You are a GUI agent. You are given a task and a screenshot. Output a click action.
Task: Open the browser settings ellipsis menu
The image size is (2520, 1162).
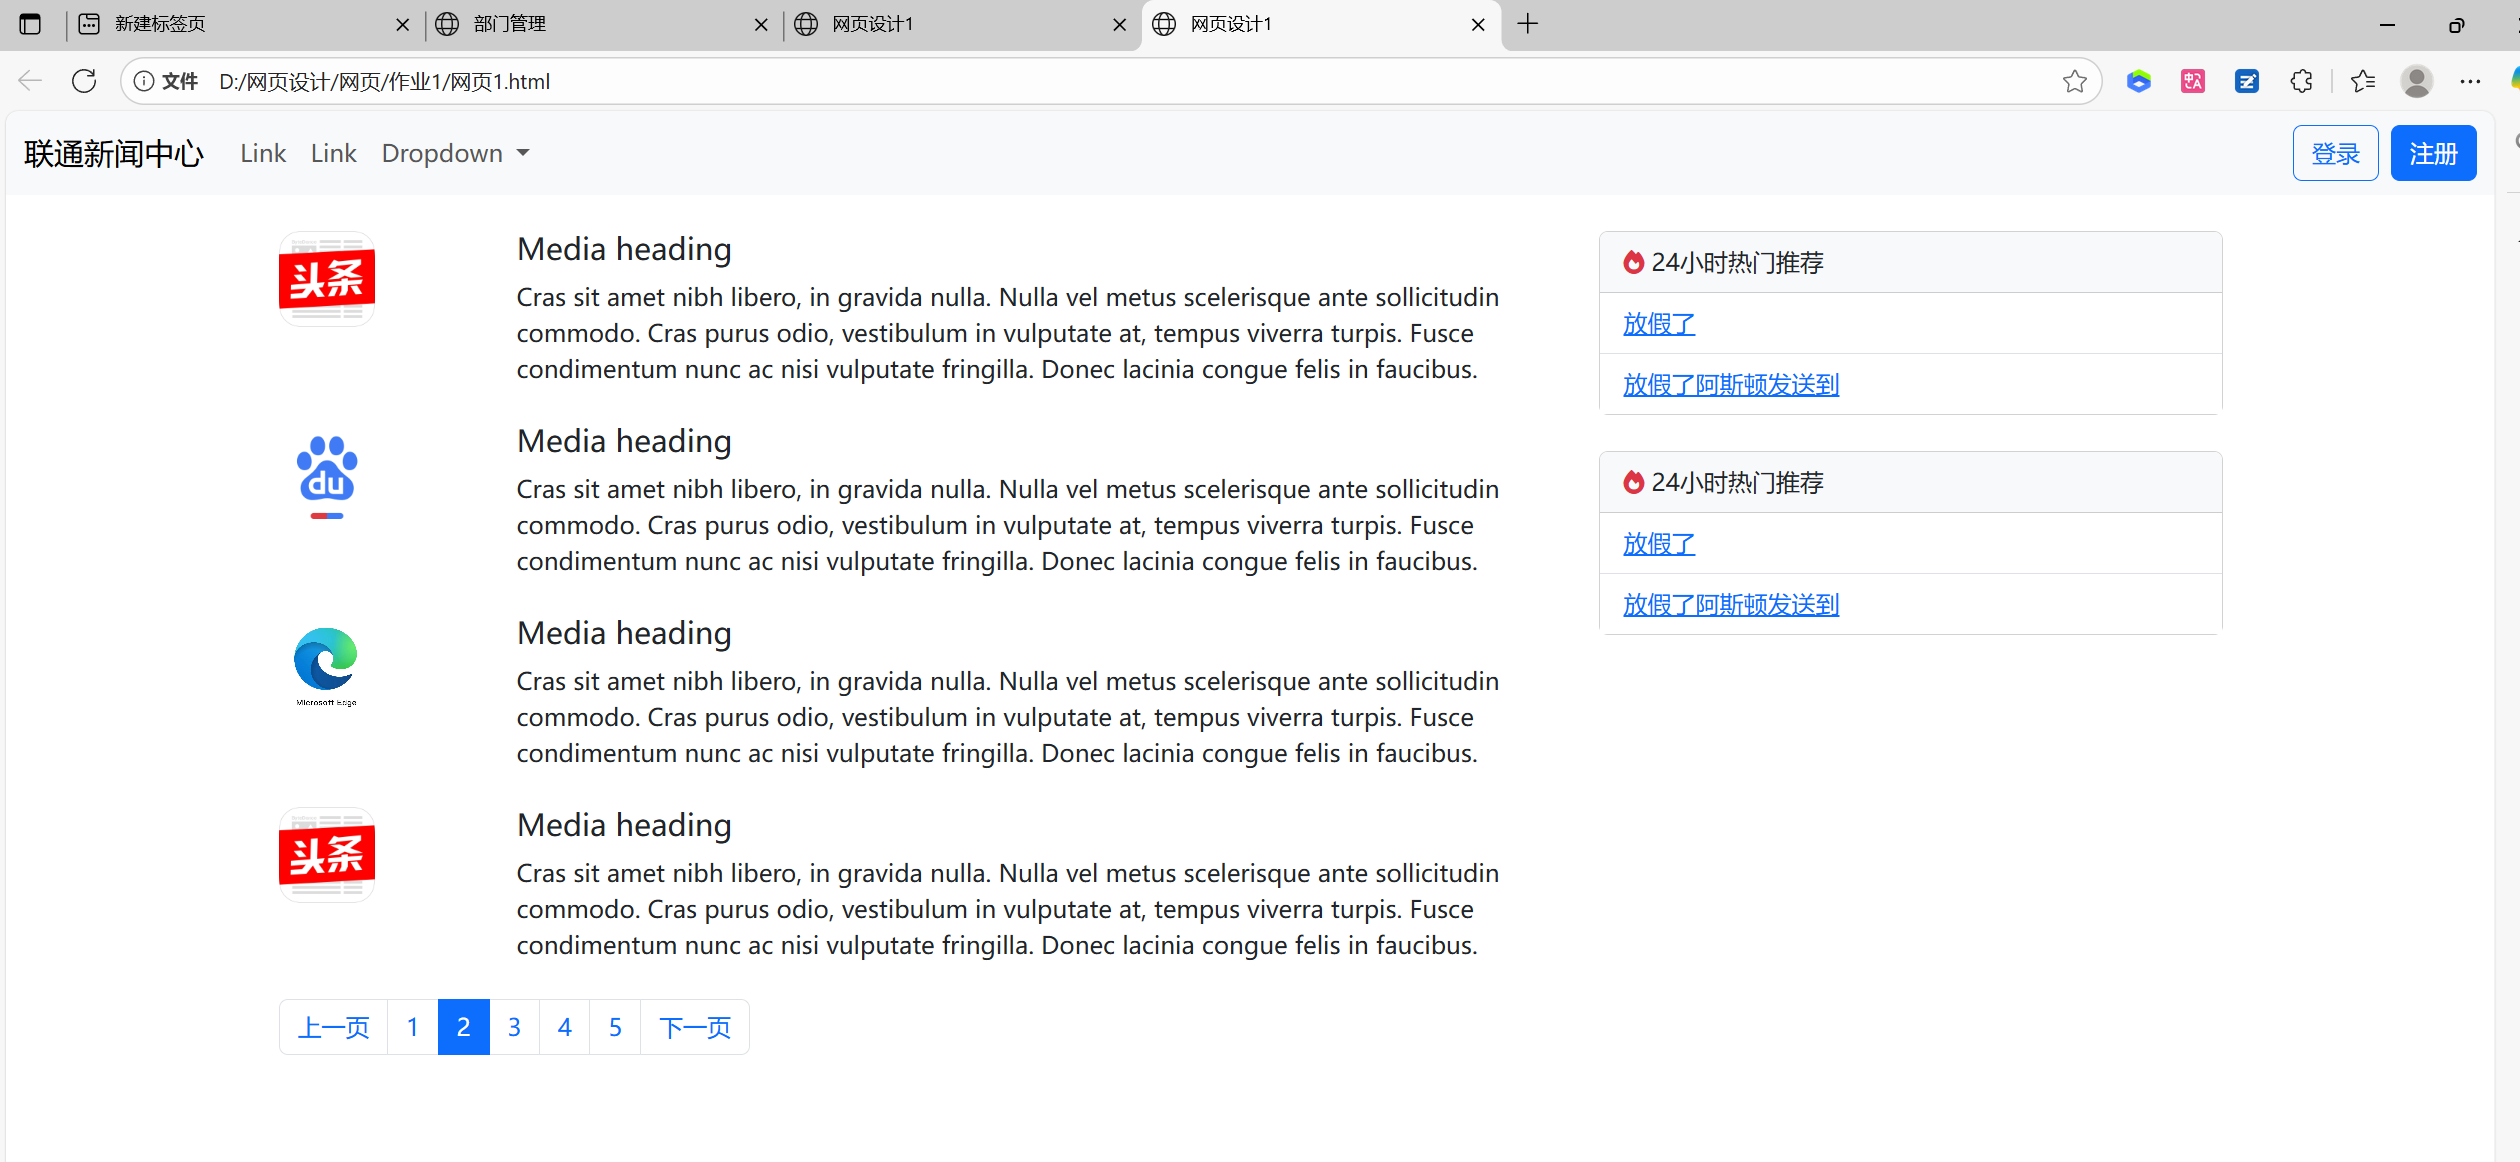(2470, 81)
